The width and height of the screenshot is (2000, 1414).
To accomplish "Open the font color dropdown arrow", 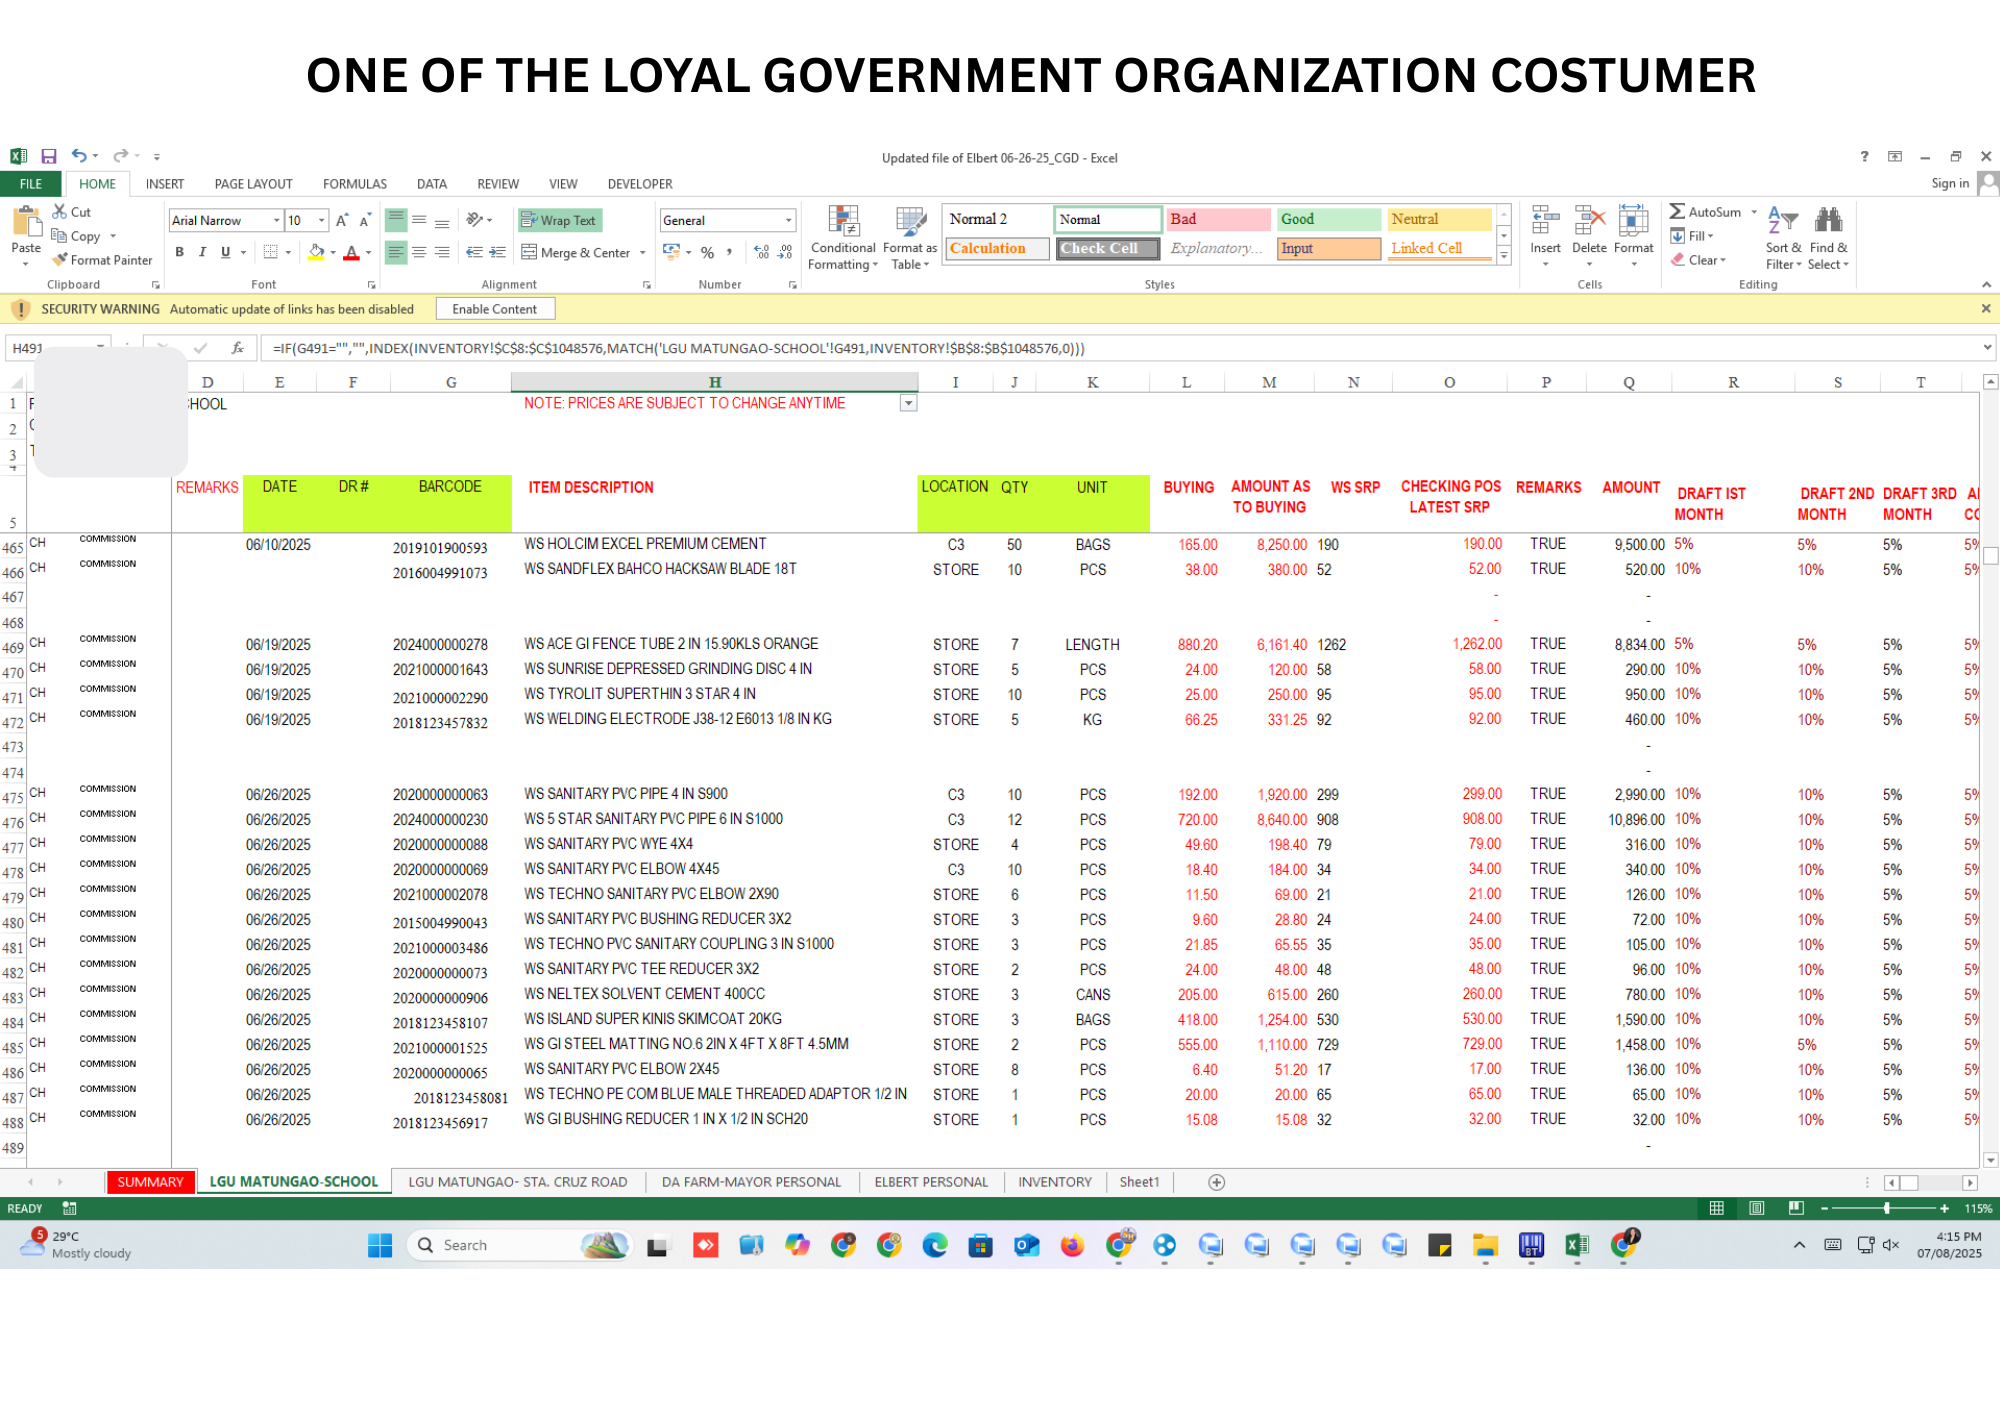I will click(x=369, y=253).
